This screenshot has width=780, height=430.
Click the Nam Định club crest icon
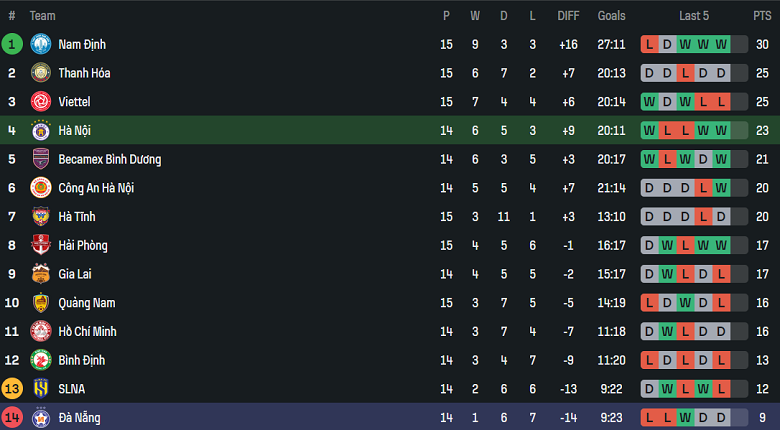tap(41, 44)
